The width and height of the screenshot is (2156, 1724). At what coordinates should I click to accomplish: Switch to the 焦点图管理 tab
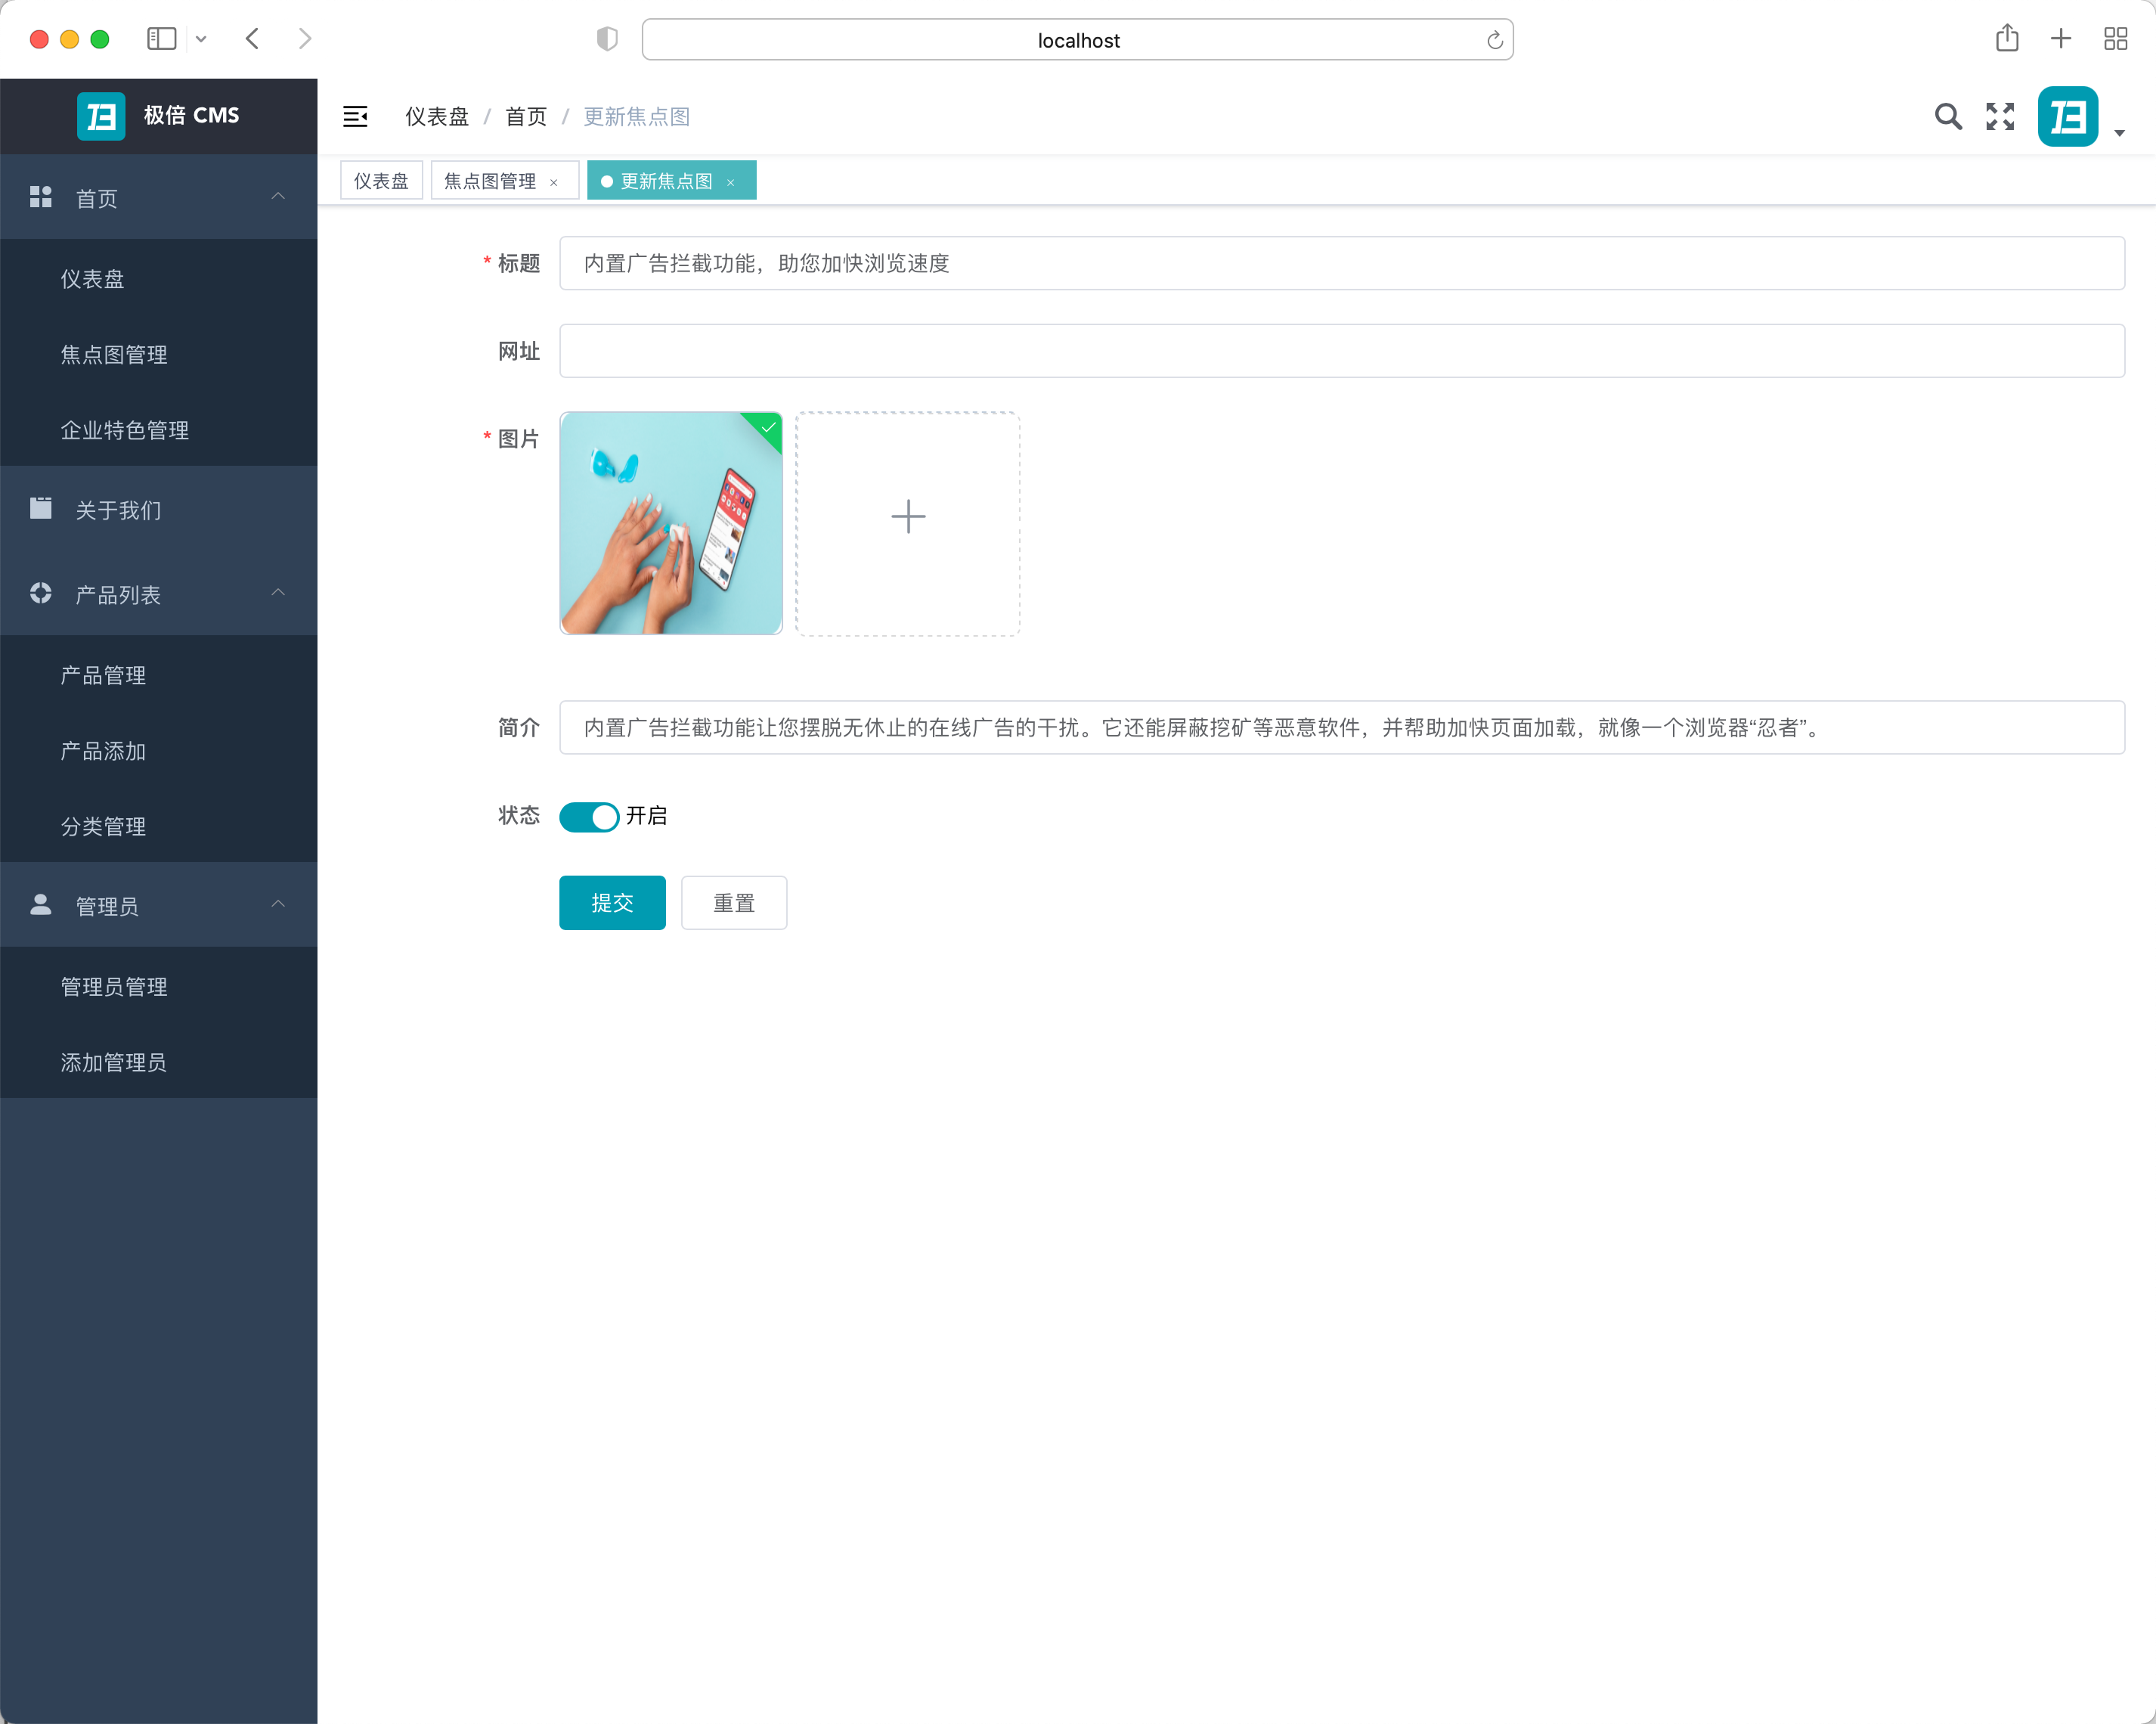pos(490,181)
